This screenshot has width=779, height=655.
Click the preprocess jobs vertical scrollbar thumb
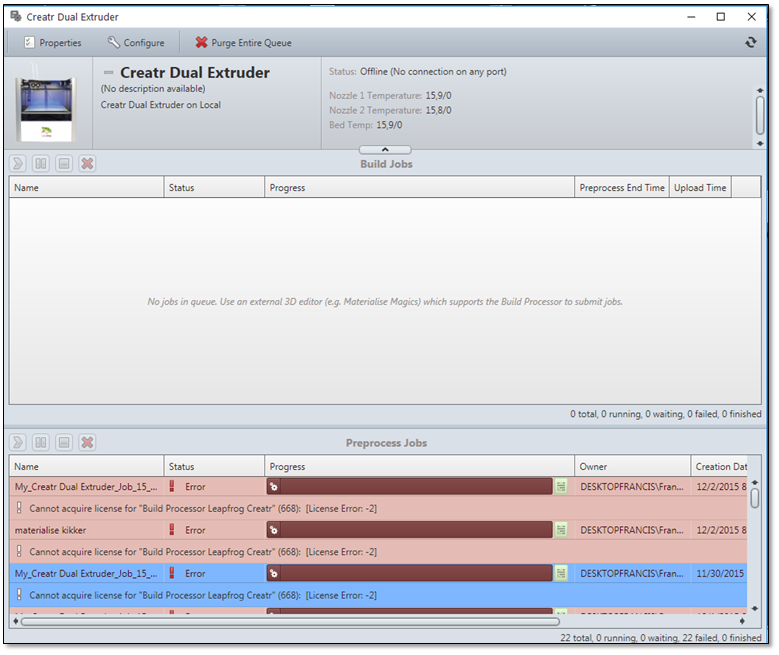pos(755,498)
